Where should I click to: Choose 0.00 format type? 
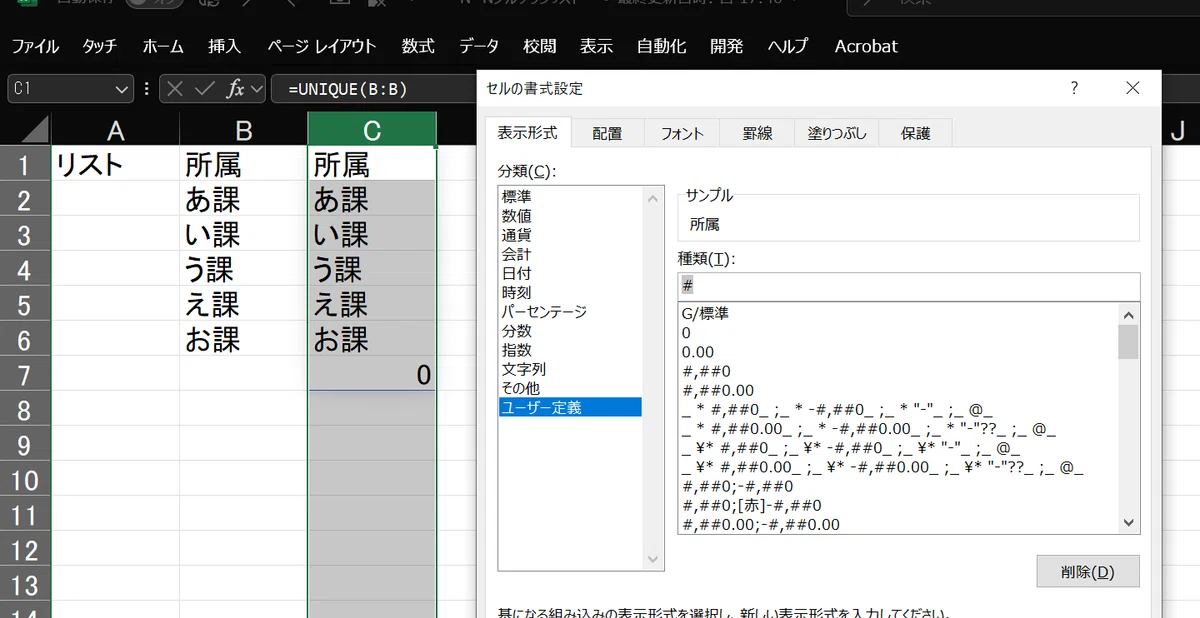point(898,352)
